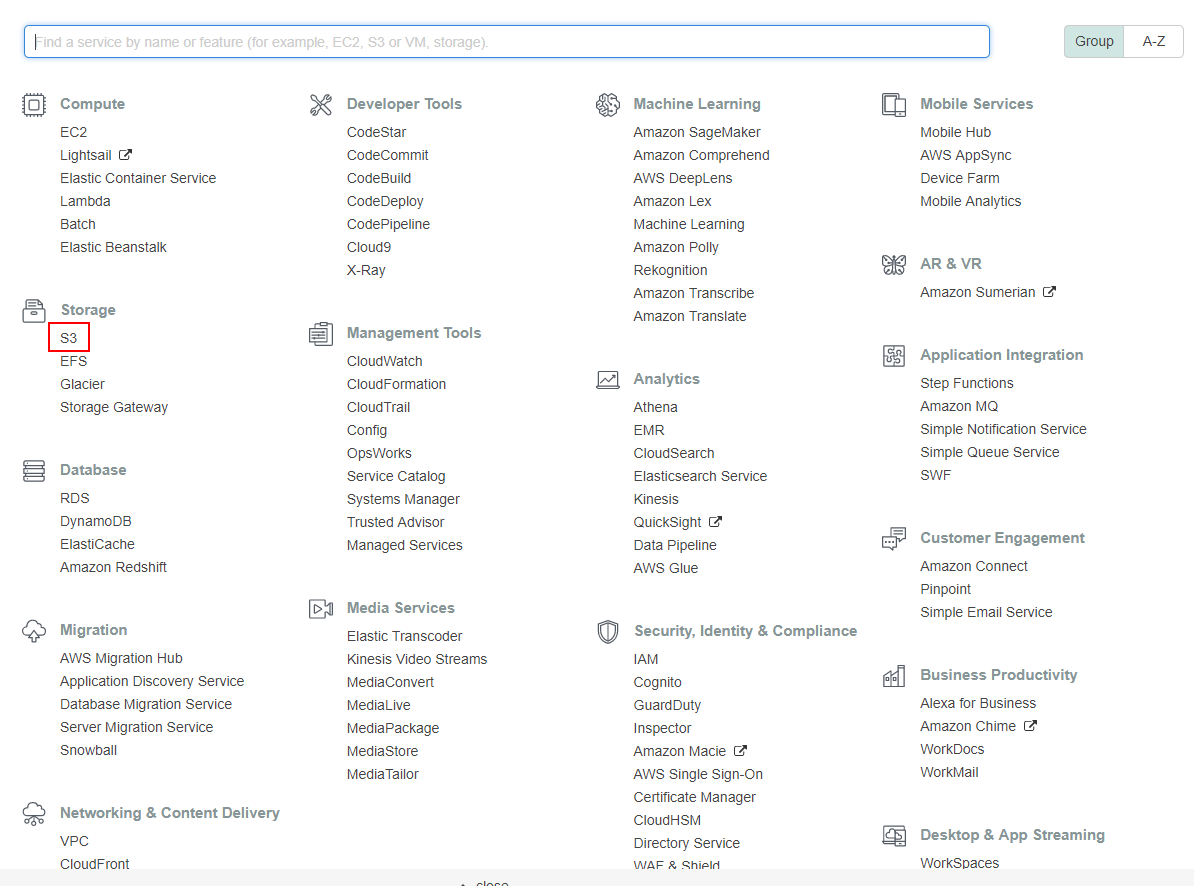Open the VPC service
The image size is (1194, 886).
coord(75,841)
